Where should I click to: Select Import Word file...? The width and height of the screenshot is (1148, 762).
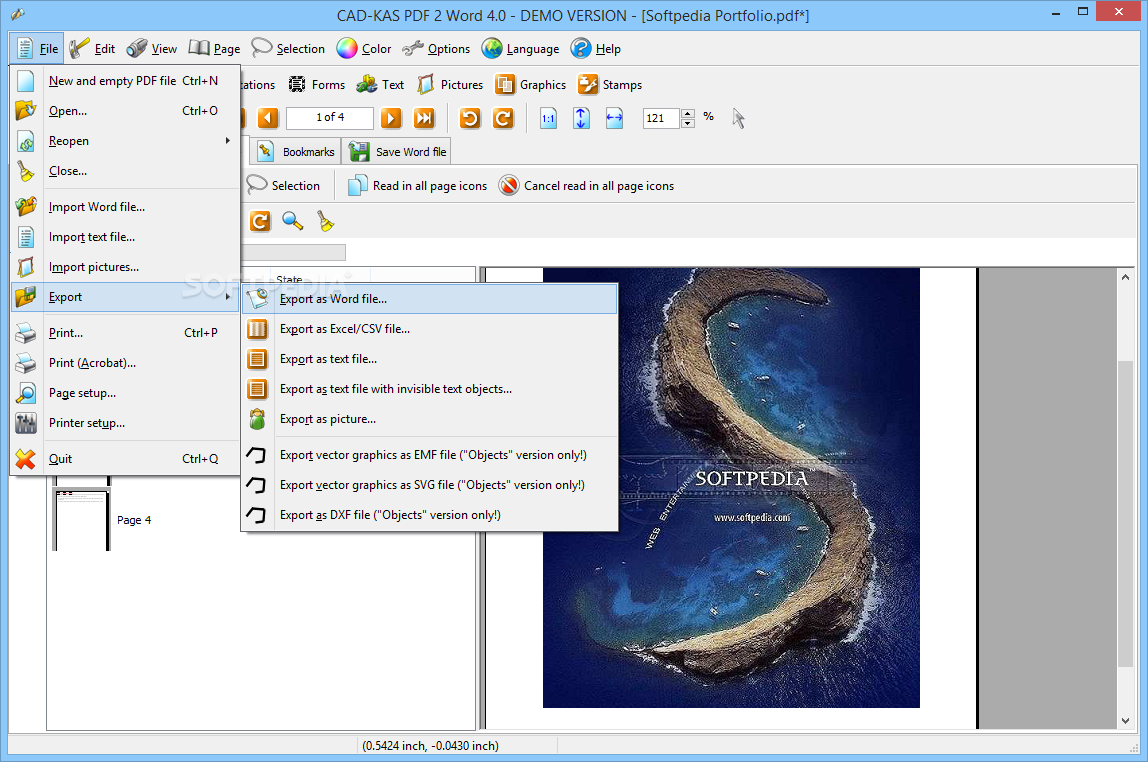(x=125, y=207)
